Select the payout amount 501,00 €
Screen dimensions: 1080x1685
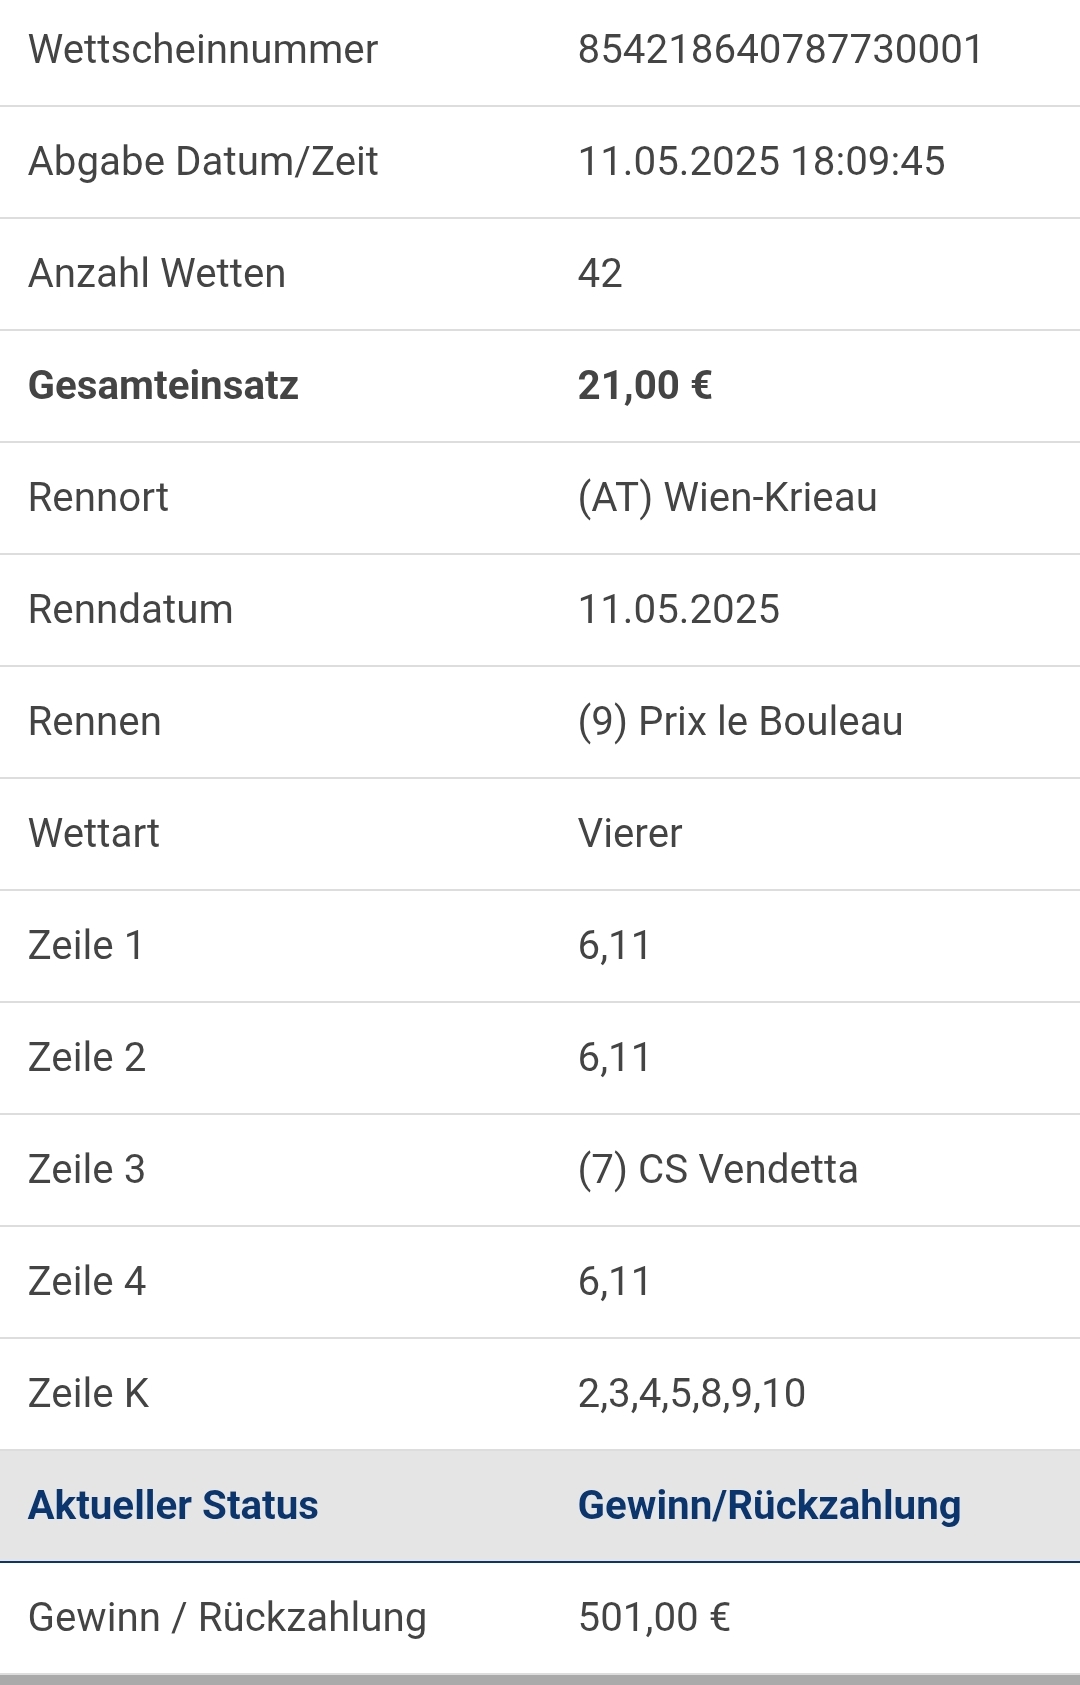coord(654,1617)
